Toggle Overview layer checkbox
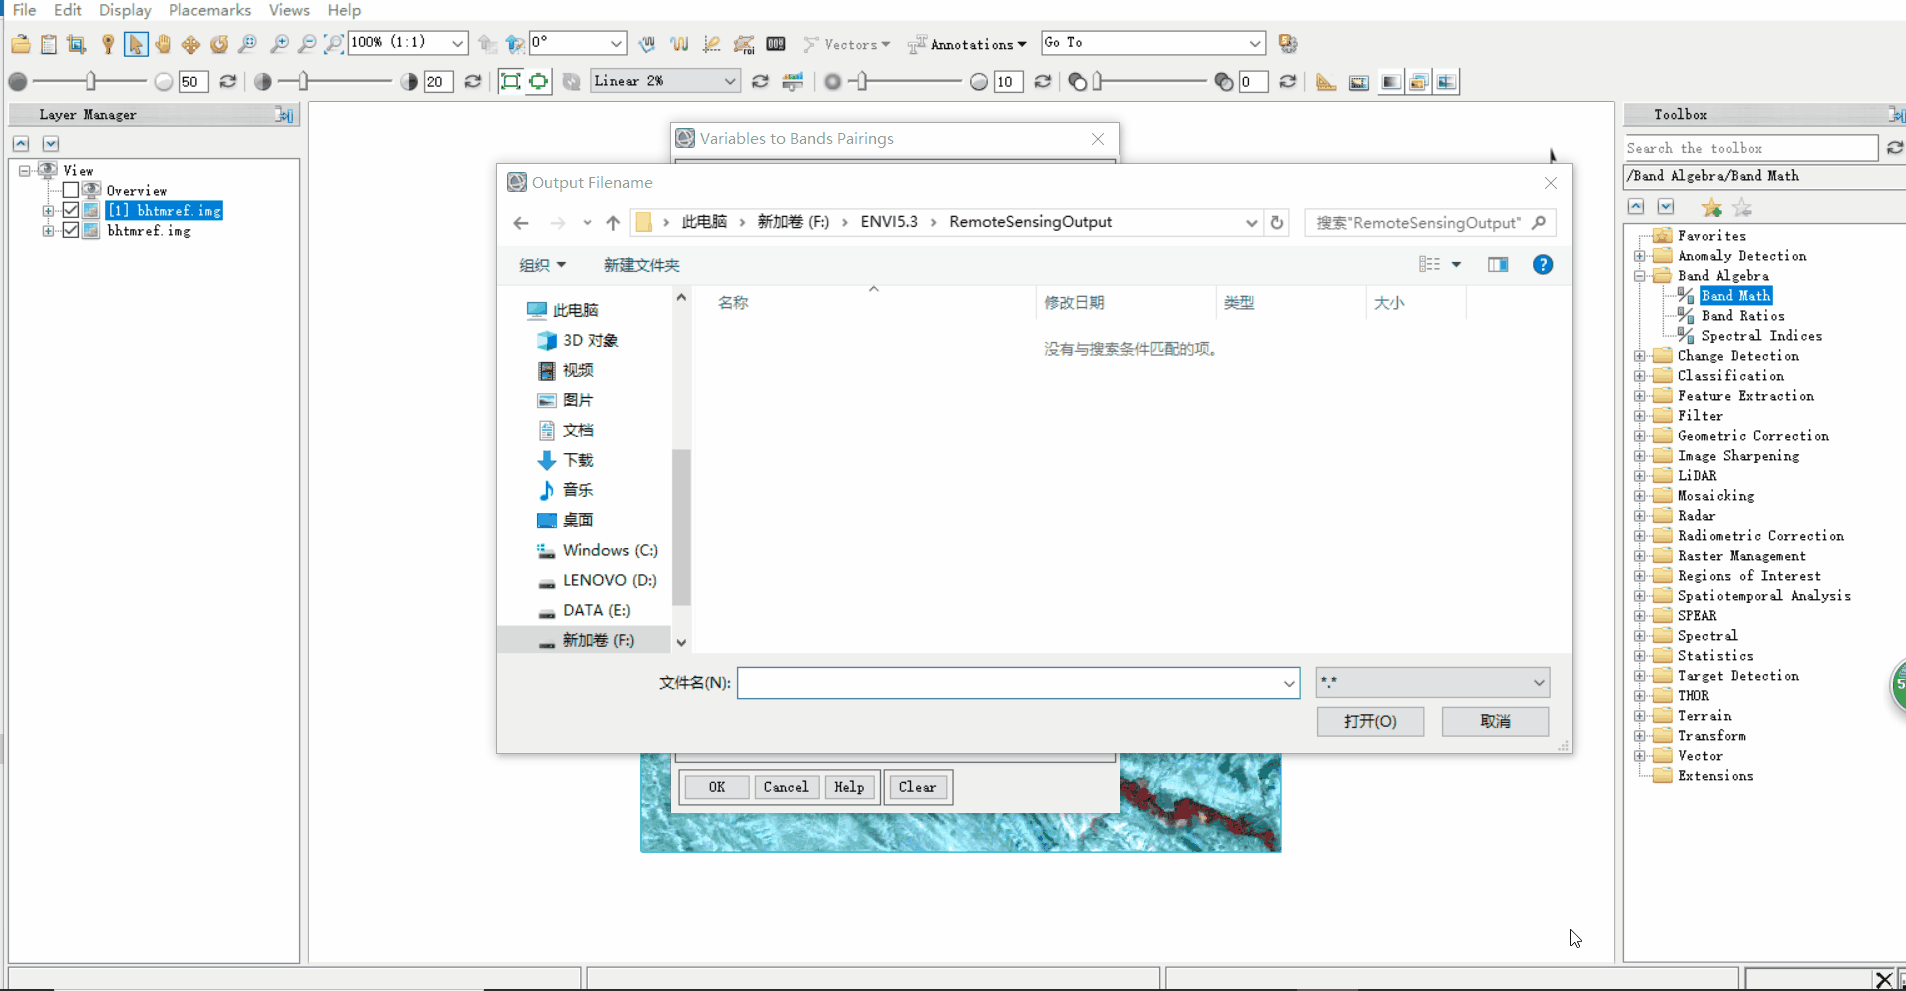This screenshot has height=991, width=1906. click(x=71, y=190)
